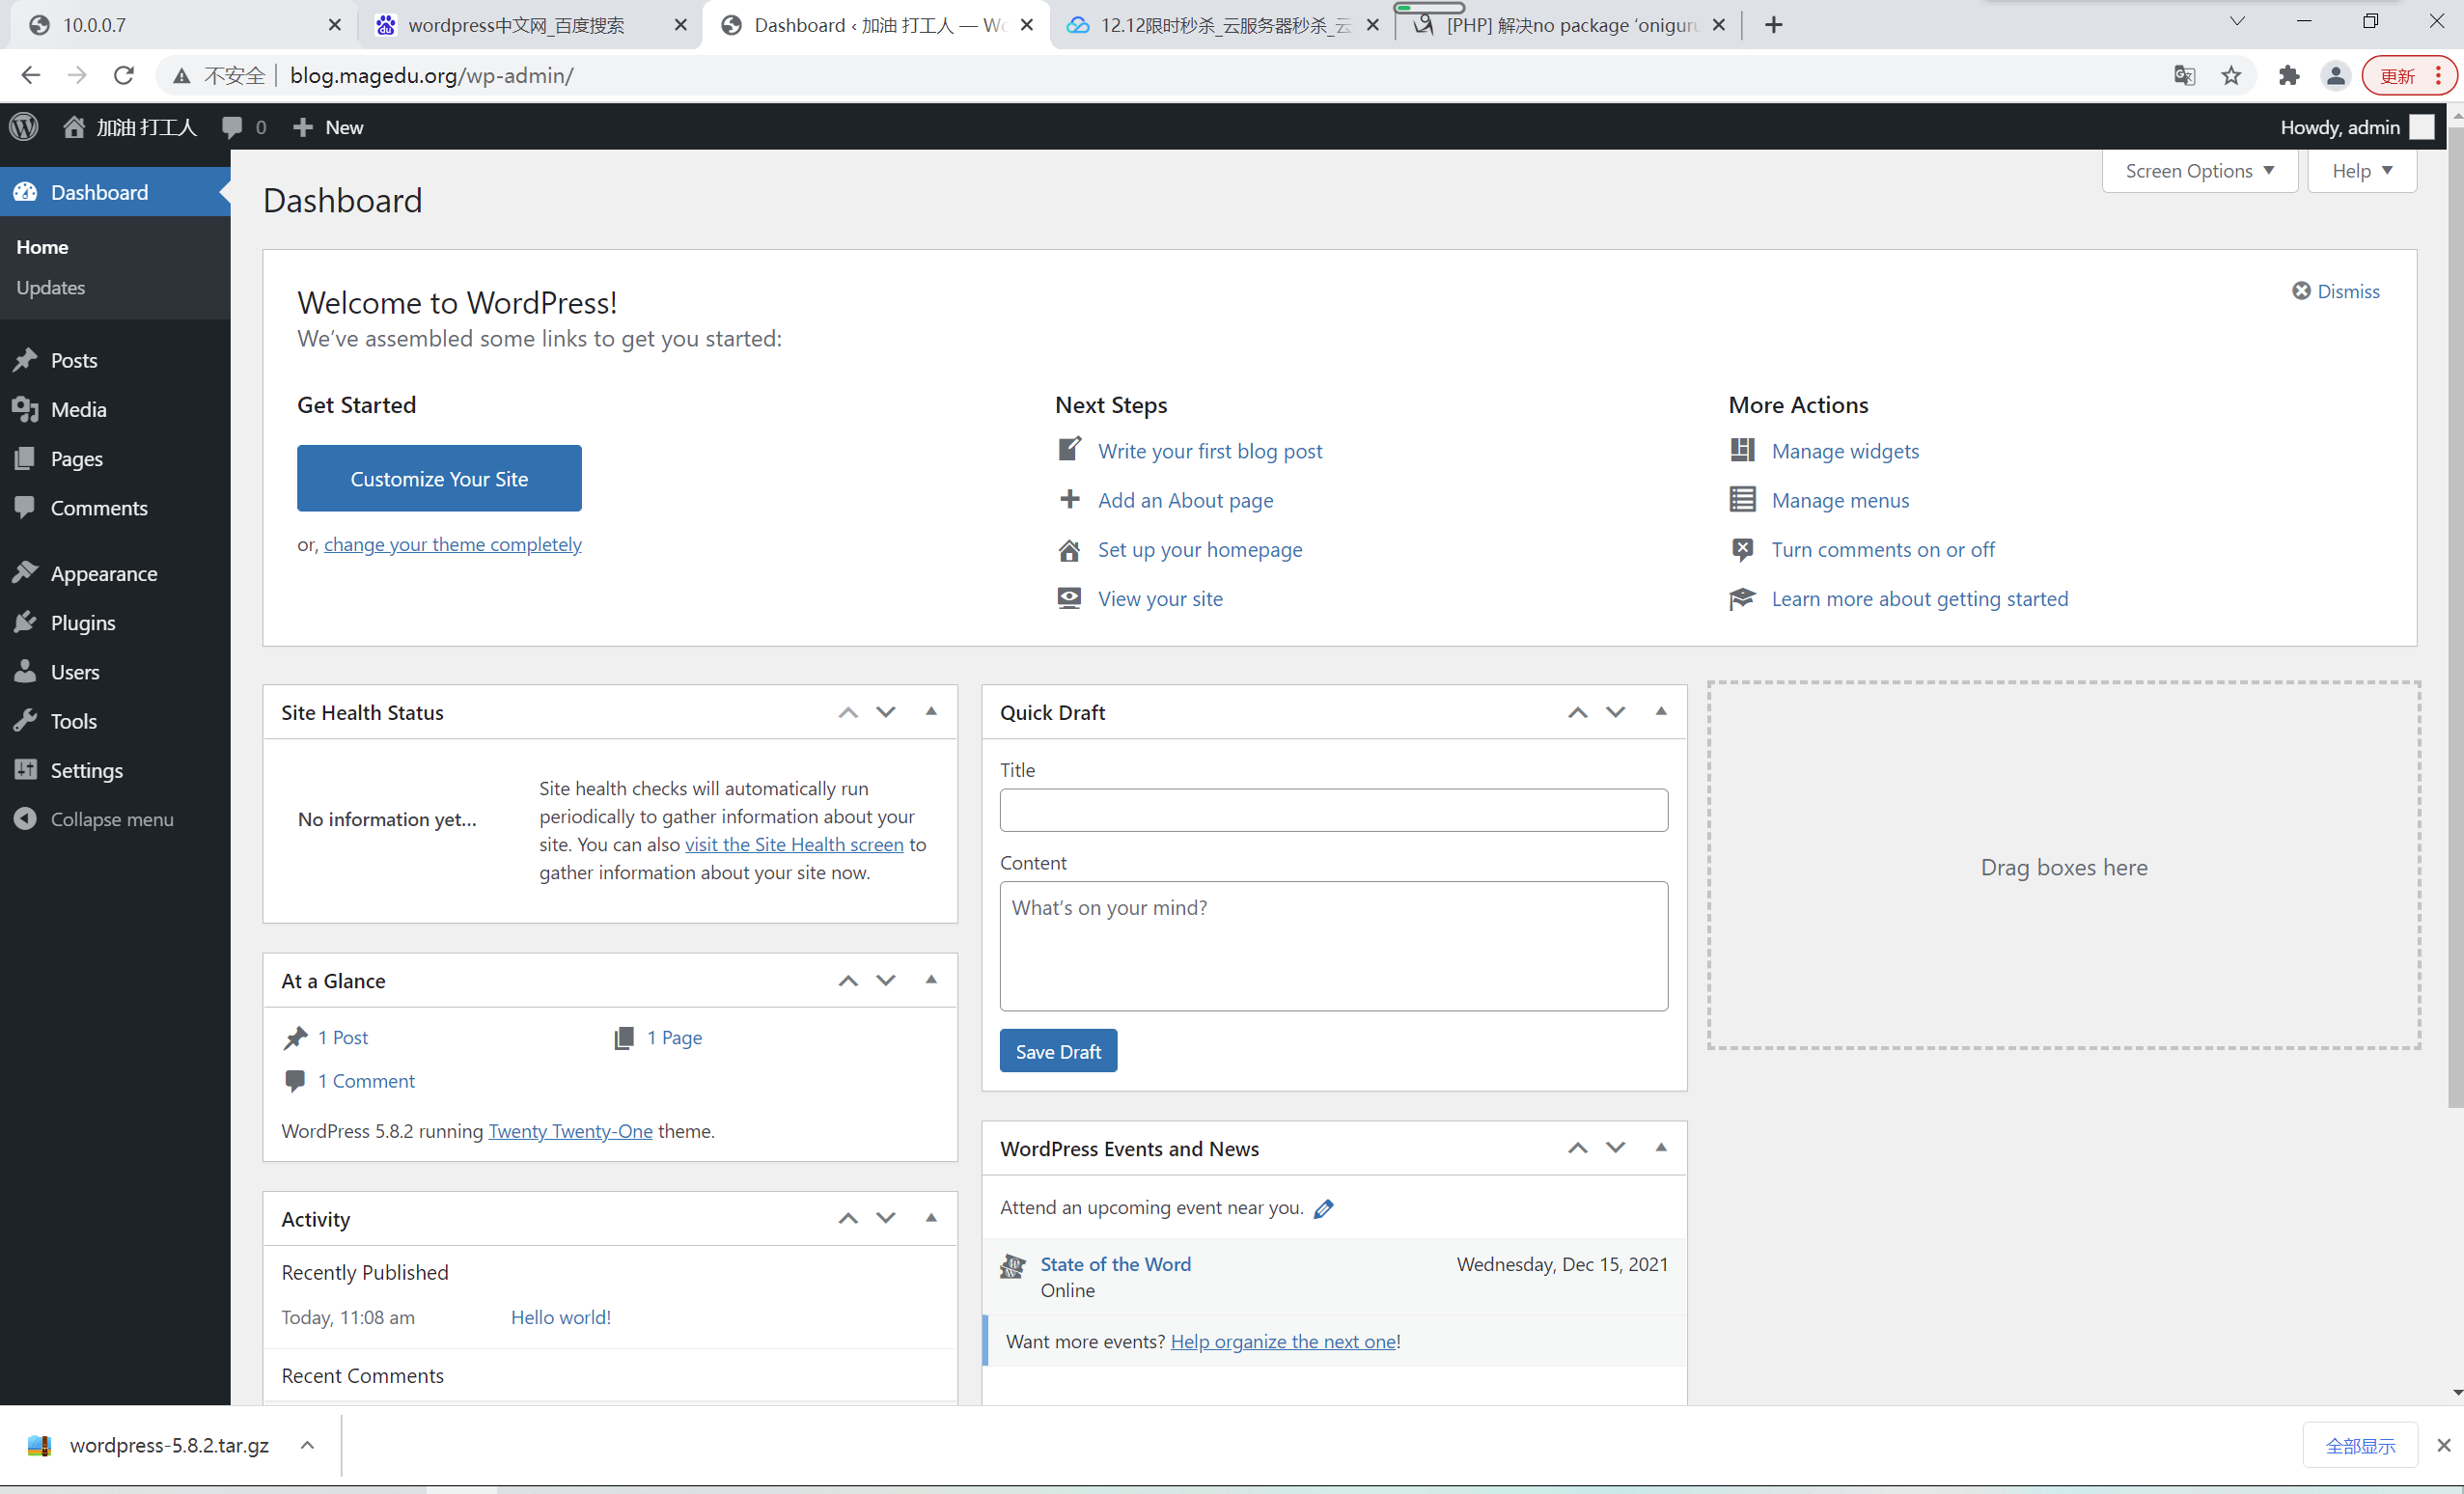Collapse WordPress Events and News panel
This screenshot has width=2464, height=1494.
(x=1661, y=1148)
